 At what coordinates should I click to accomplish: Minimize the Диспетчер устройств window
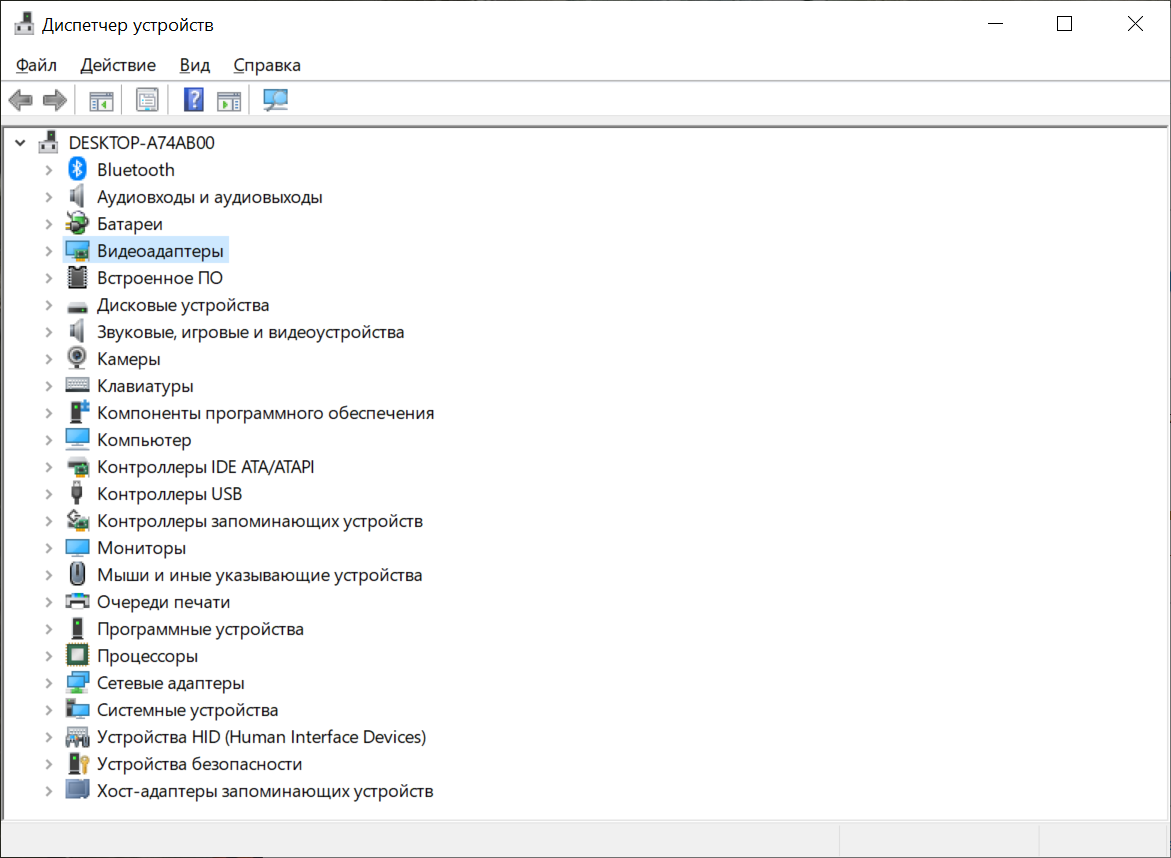[x=995, y=24]
